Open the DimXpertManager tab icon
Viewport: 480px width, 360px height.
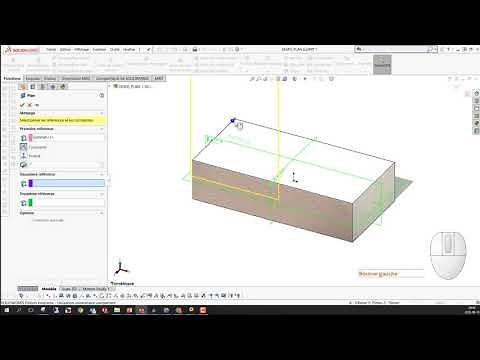(53, 87)
